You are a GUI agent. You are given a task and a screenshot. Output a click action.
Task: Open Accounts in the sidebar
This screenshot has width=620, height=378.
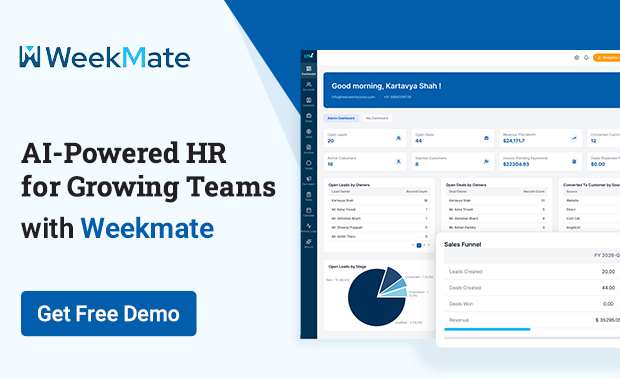coord(309,86)
